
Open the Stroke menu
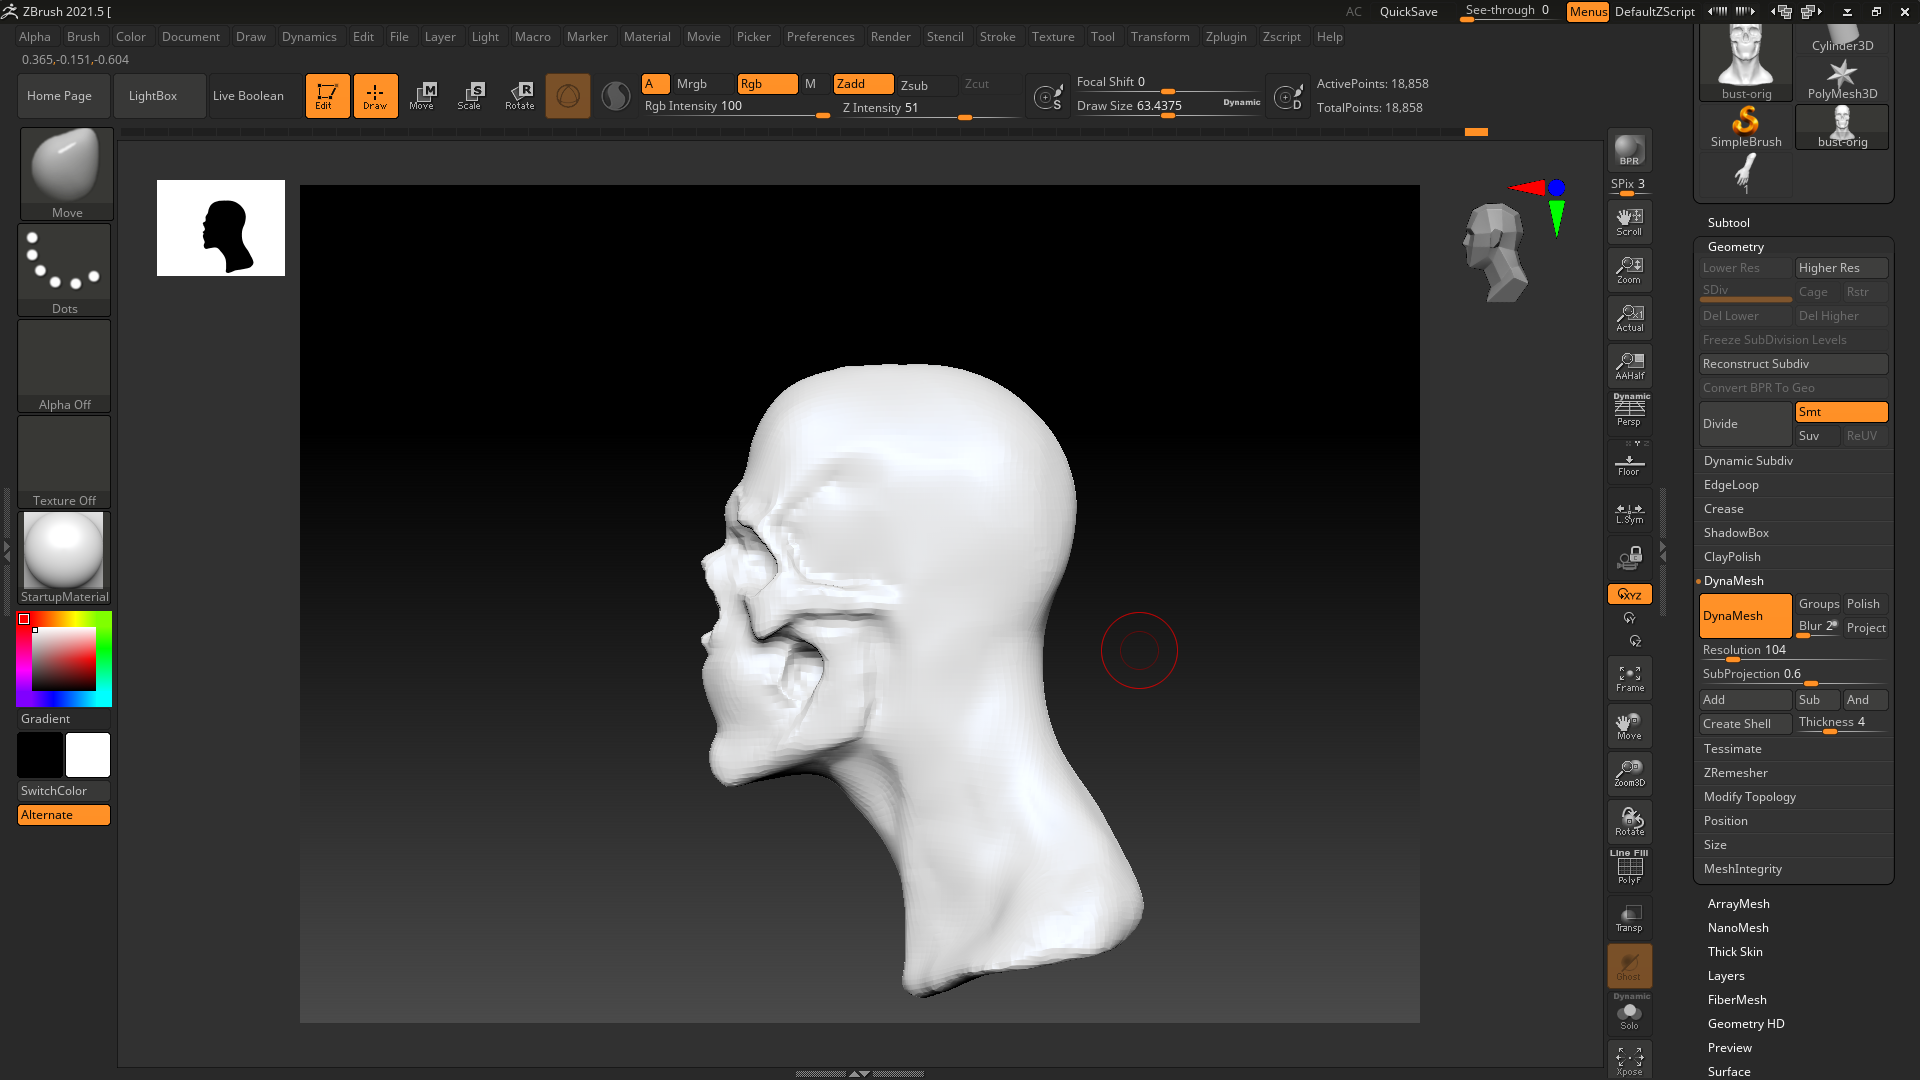click(996, 37)
